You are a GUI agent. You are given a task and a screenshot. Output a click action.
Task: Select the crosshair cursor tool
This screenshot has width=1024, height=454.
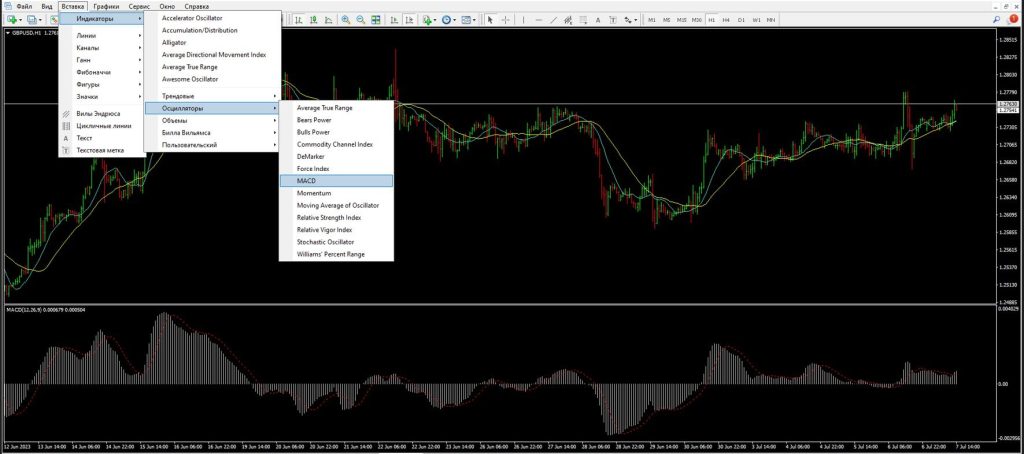[504, 19]
